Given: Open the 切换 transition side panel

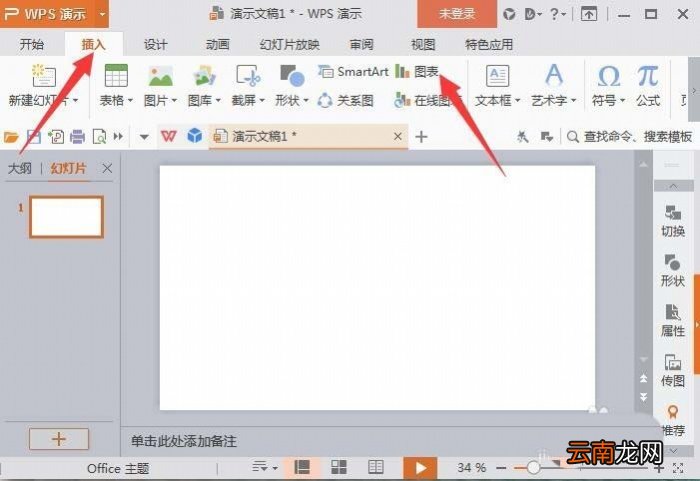Looking at the screenshot, I should click(x=673, y=221).
